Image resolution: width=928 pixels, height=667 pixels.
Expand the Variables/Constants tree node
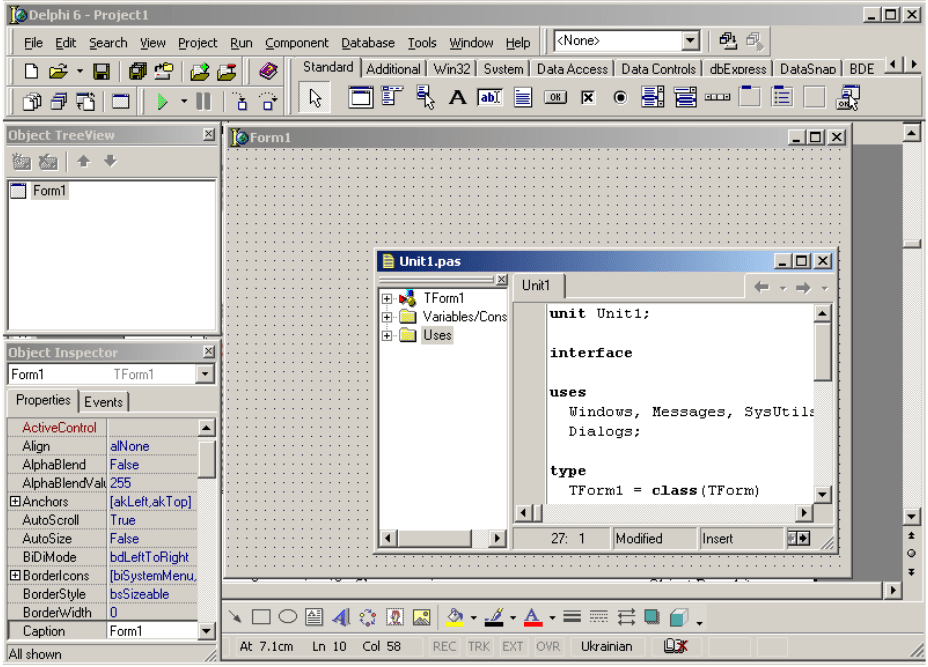tap(386, 317)
